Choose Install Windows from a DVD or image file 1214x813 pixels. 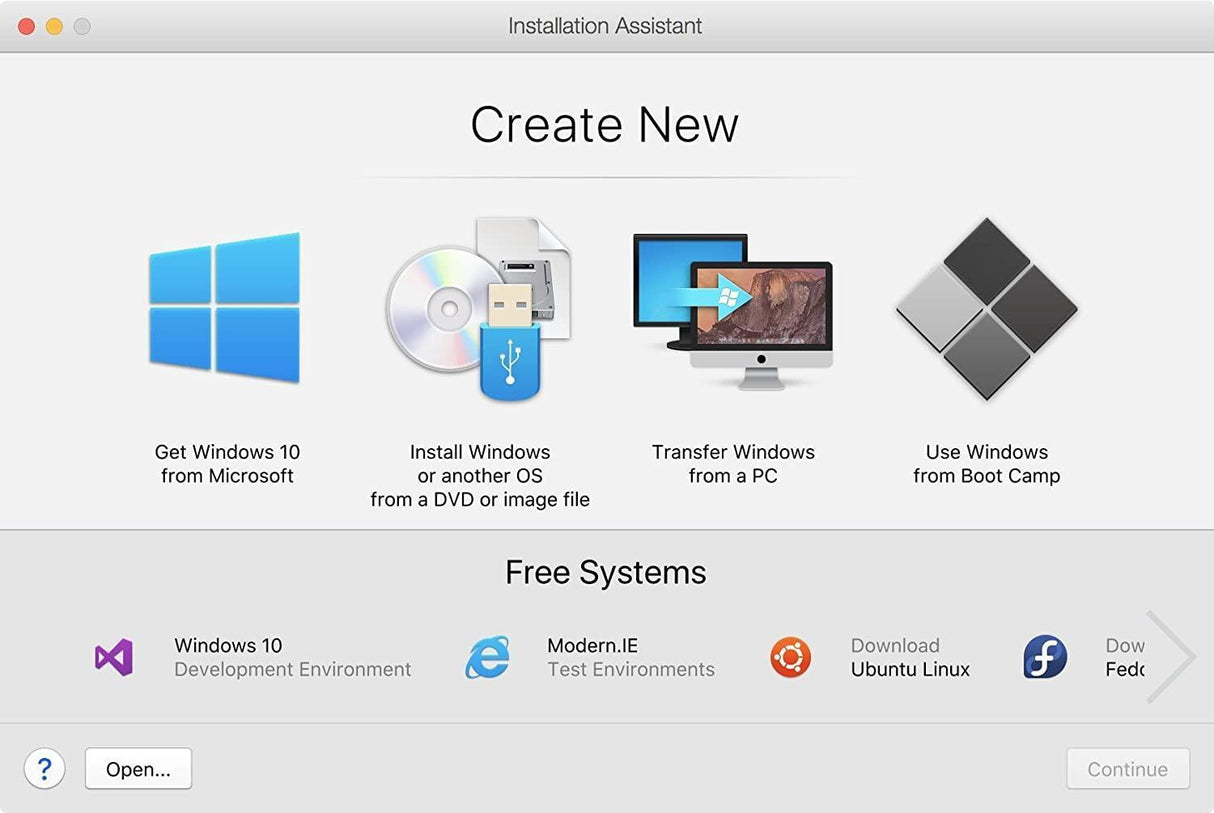pos(480,475)
